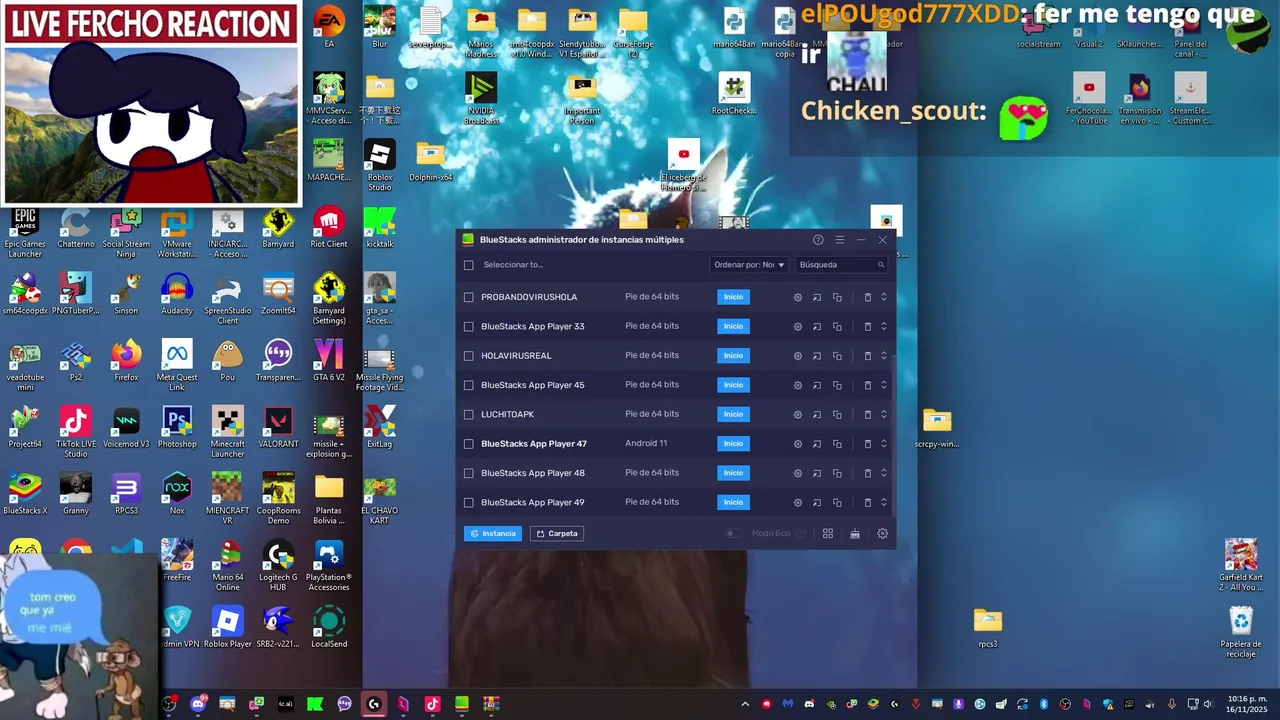Click the Instancia button
The width and height of the screenshot is (1280, 720).
click(x=493, y=534)
